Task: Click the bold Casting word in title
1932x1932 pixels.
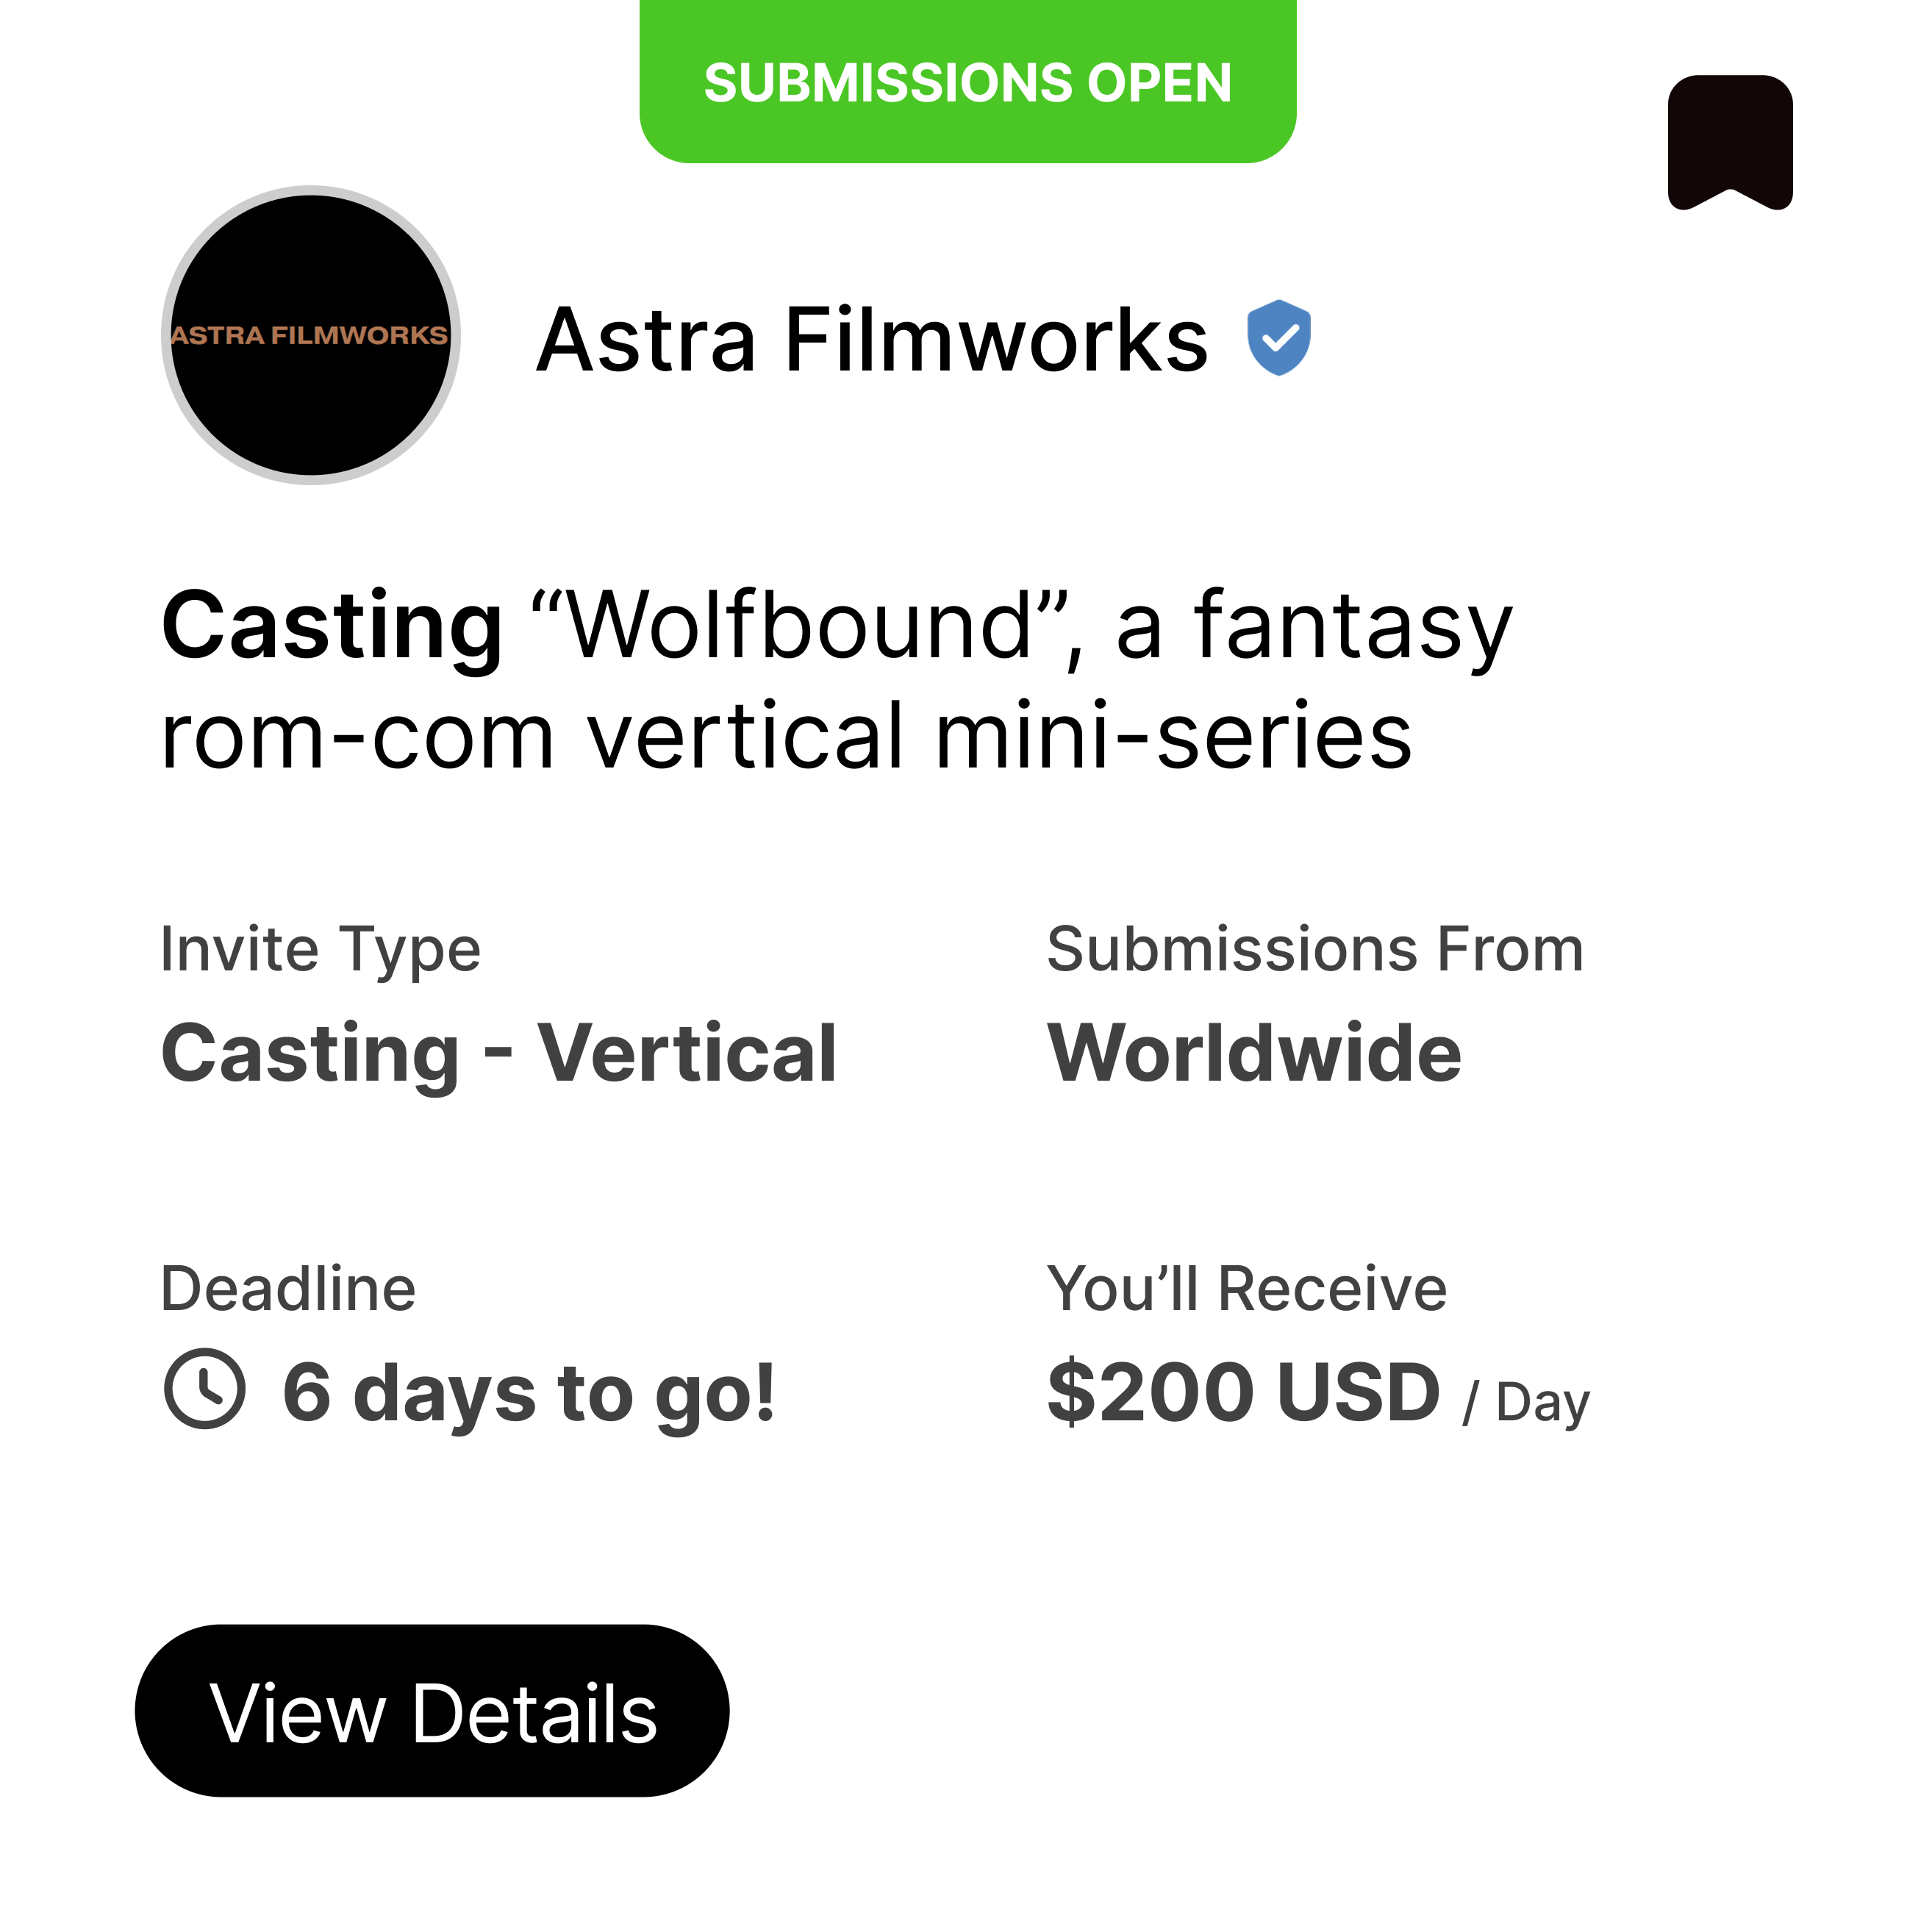Action: (x=332, y=628)
